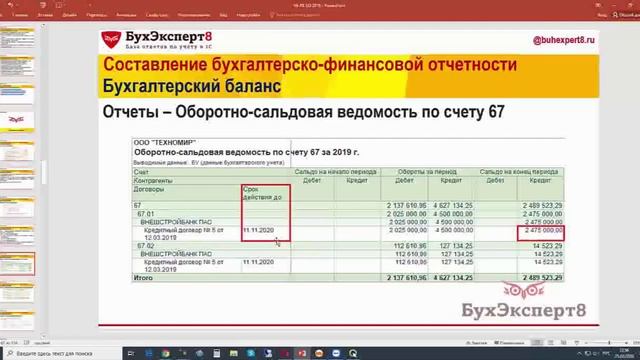Click the taskbar clock and date
640x360 pixels.
pyautogui.click(x=624, y=353)
